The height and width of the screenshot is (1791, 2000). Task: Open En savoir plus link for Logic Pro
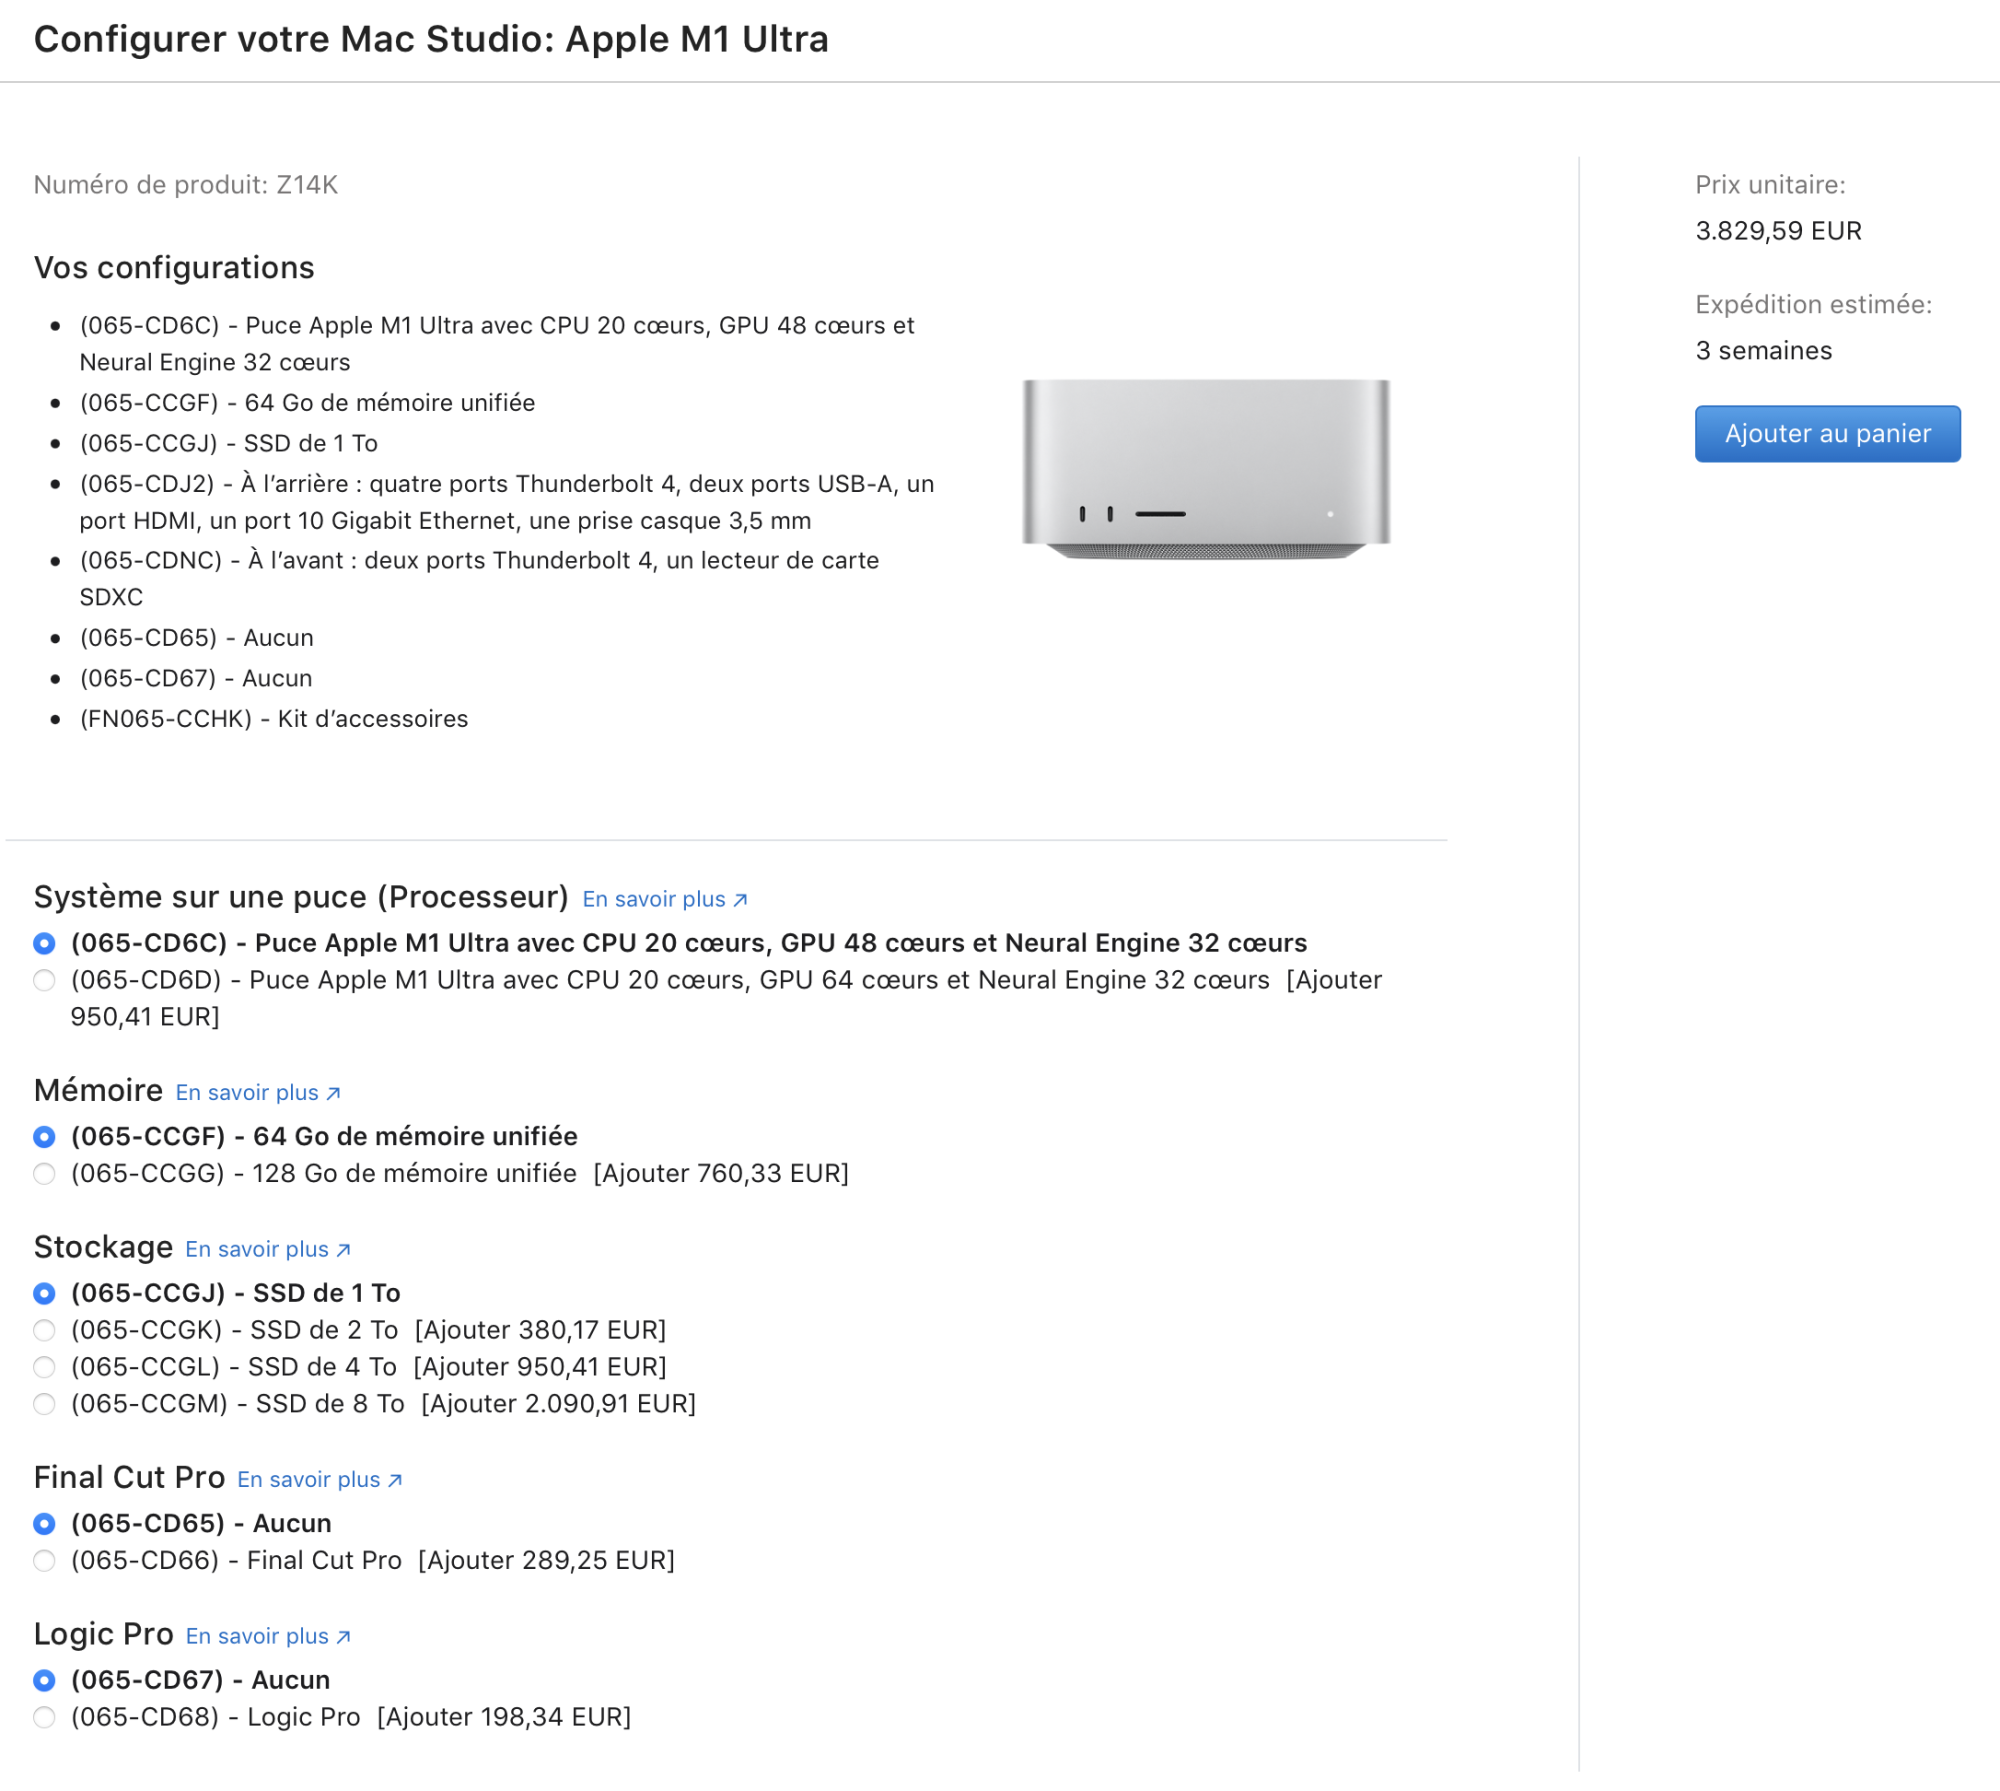[x=257, y=1636]
